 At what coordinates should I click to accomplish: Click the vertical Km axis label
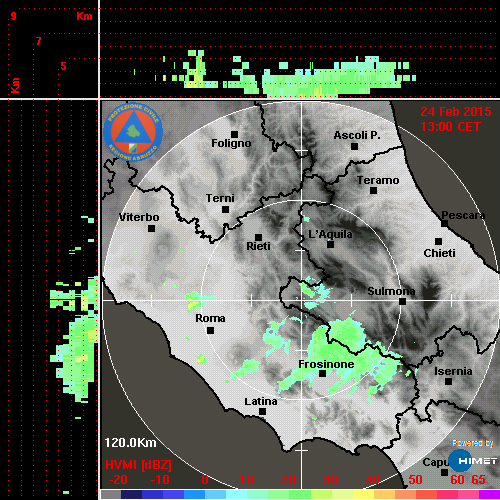(x=15, y=85)
